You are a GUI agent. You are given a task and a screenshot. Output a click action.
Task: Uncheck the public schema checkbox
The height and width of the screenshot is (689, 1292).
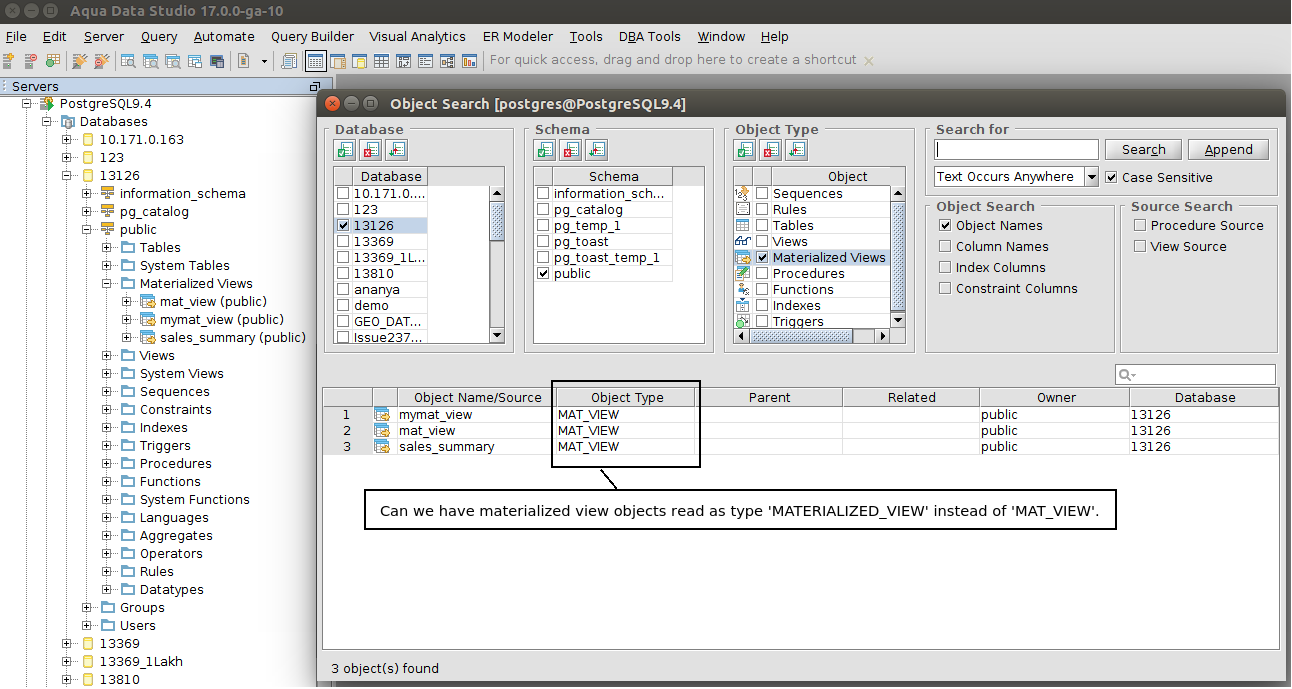click(543, 274)
